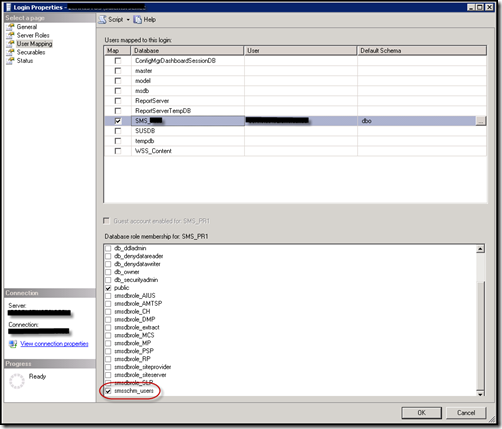Enable the smsdbrole_siteserver role

[x=108, y=375]
